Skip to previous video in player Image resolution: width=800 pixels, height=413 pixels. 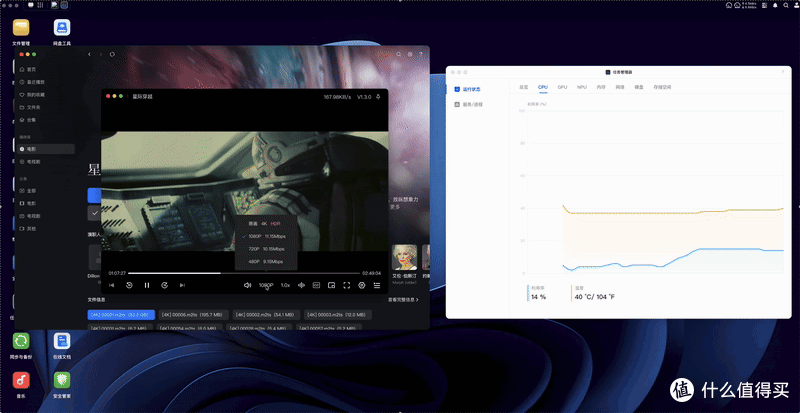[112, 285]
